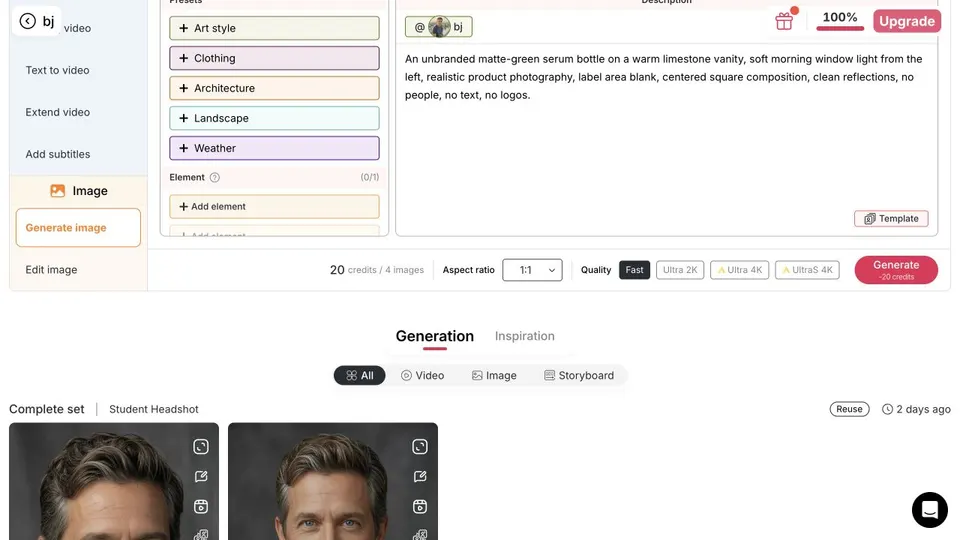Filter generations by Storyboard
This screenshot has height=540, width=960.
(x=579, y=376)
